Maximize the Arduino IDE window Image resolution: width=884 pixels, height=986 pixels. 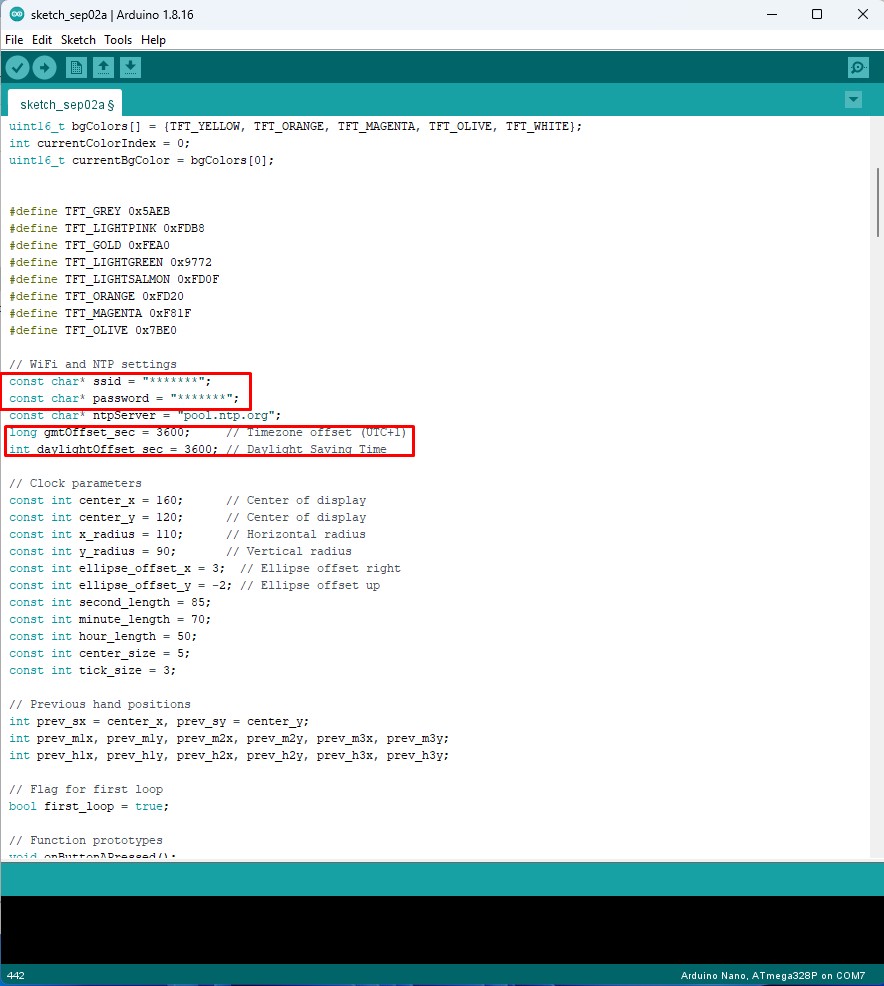point(817,14)
